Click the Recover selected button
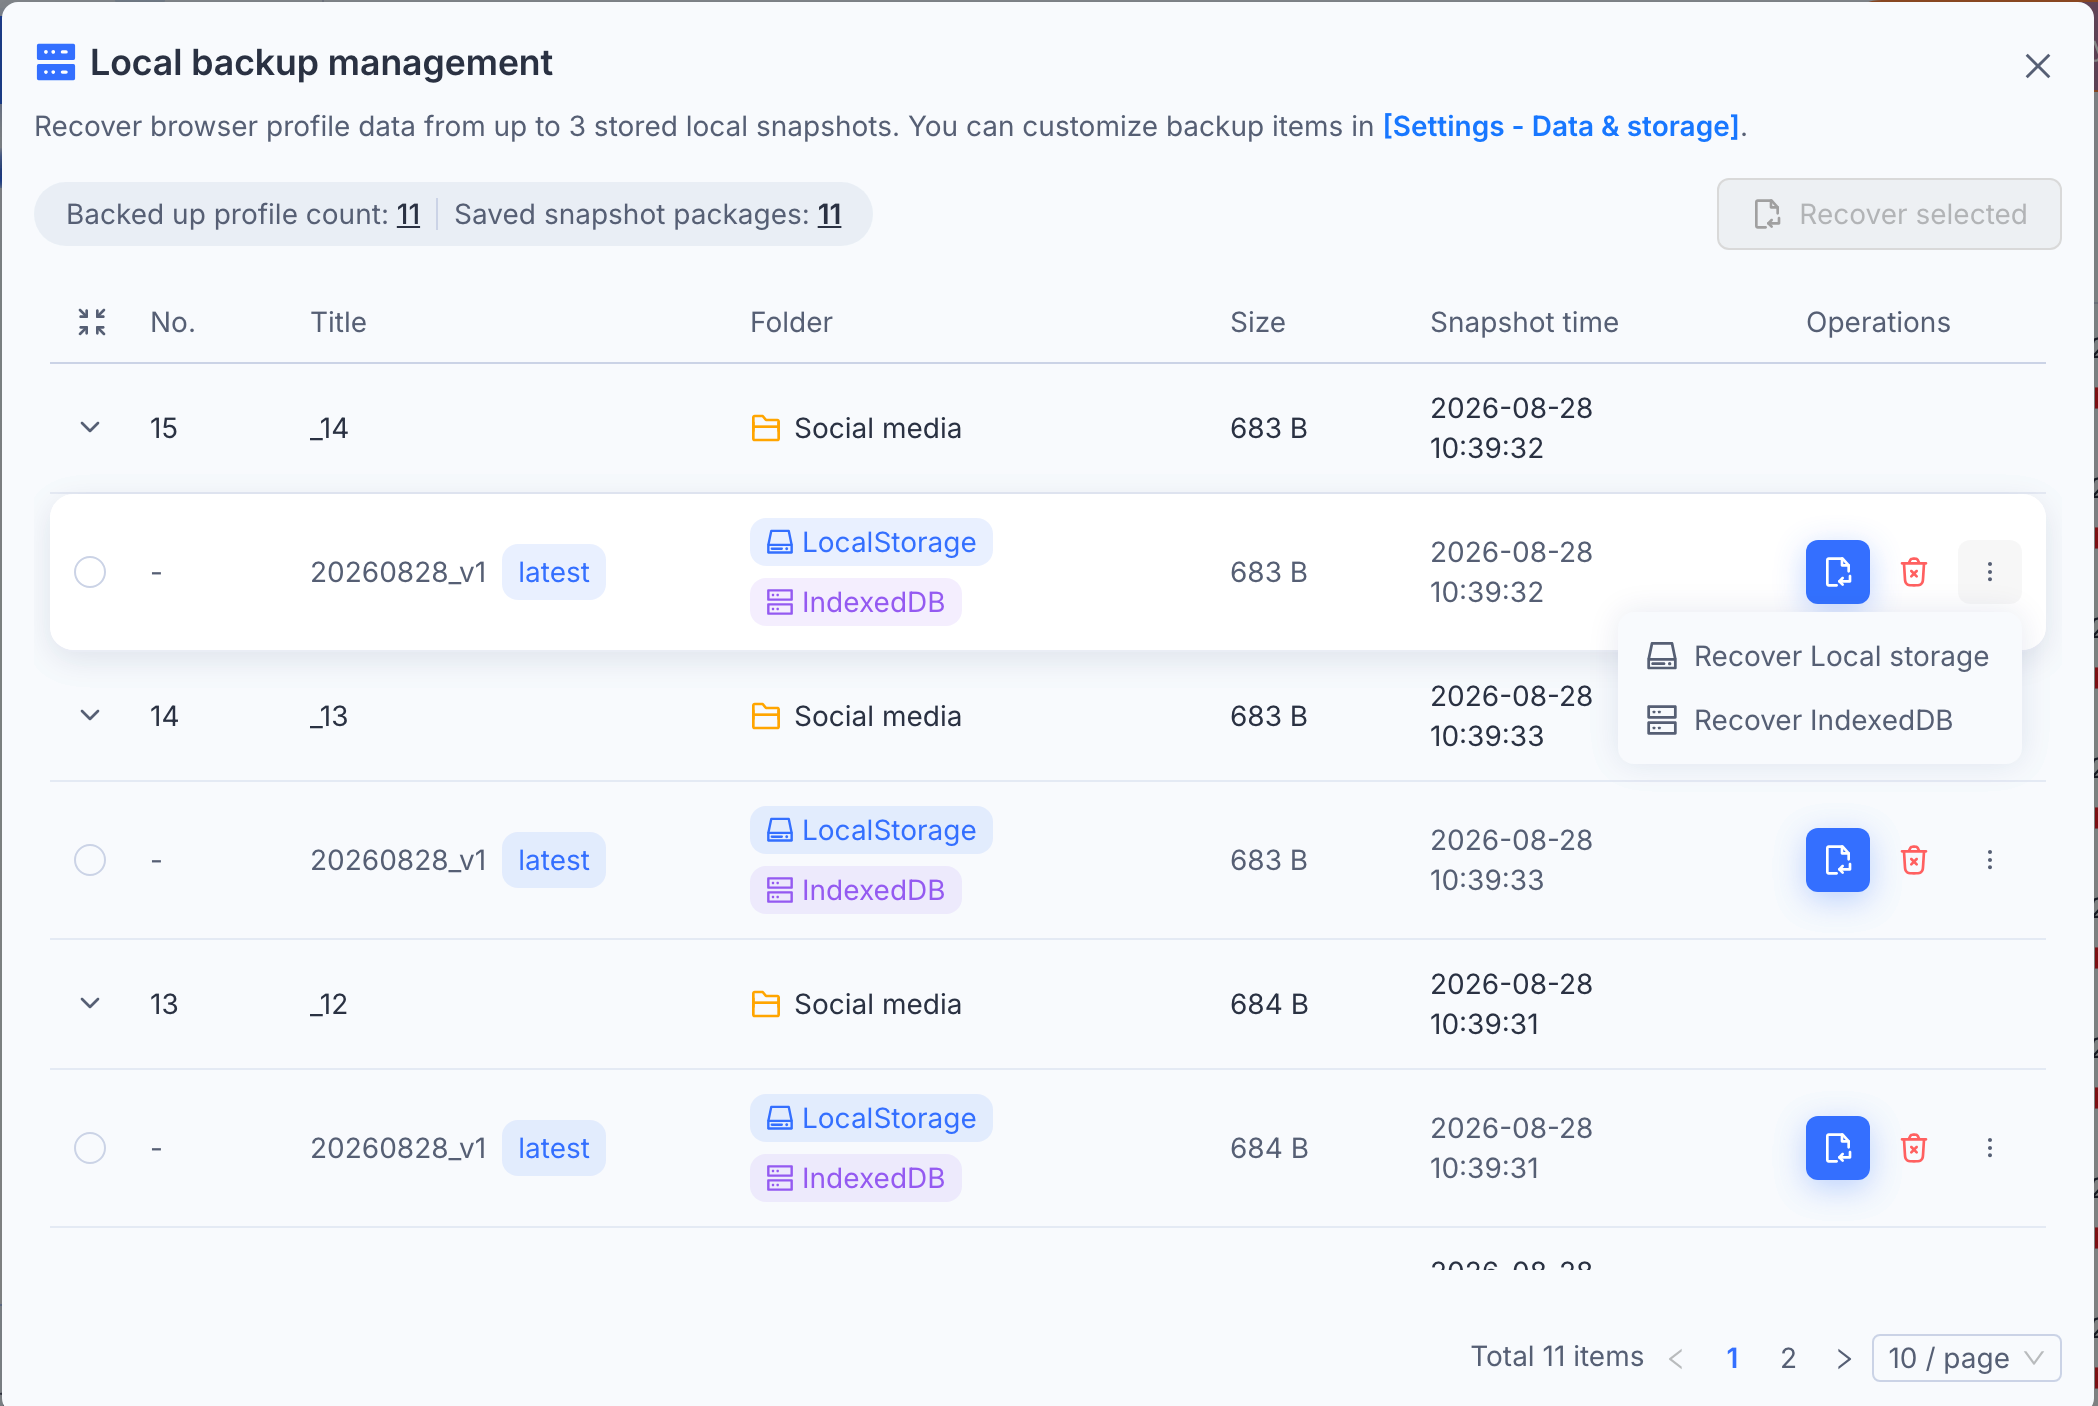Viewport: 2098px width, 1406px height. [x=1889, y=214]
